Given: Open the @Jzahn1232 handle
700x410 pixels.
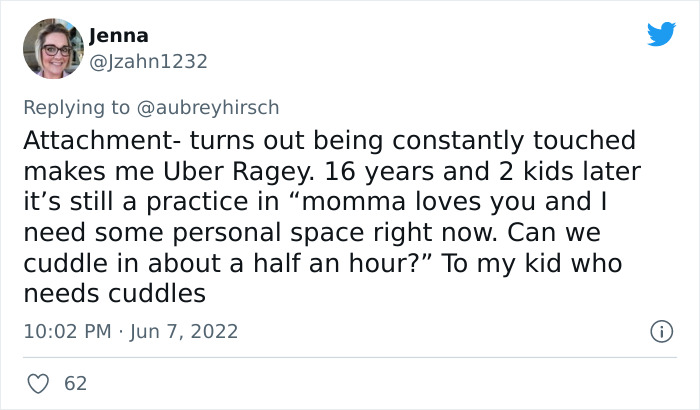Looking at the screenshot, I should (x=148, y=61).
